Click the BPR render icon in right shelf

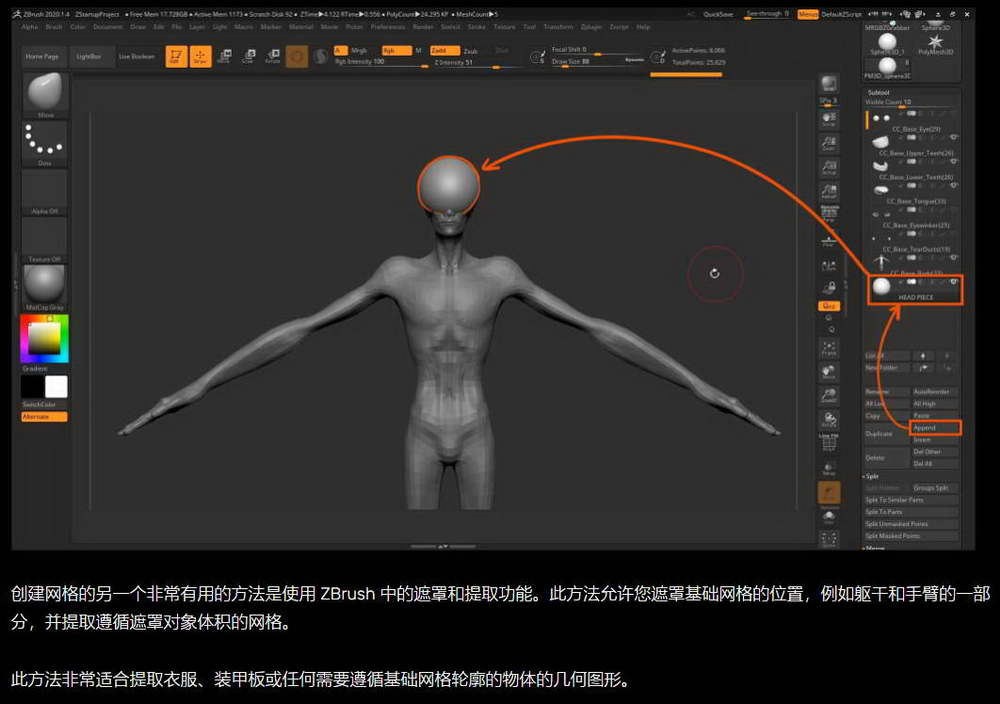coord(829,85)
